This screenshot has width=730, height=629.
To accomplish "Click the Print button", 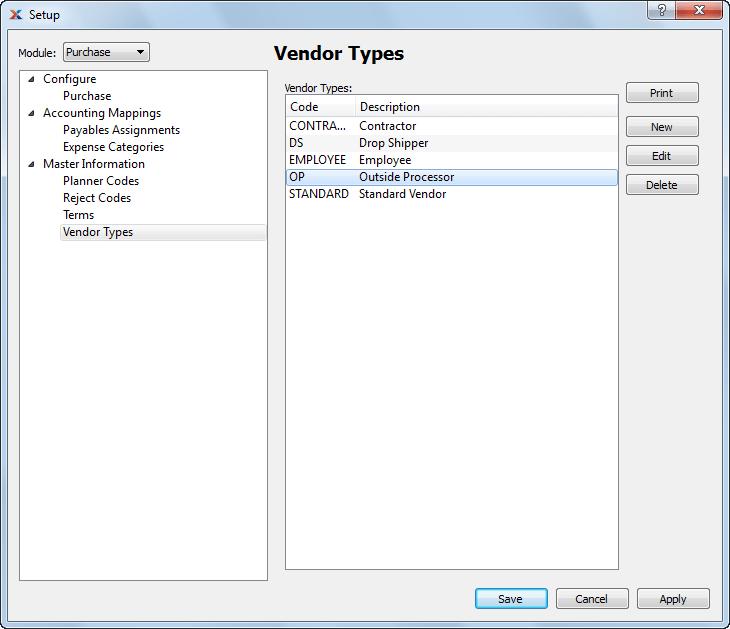I will click(x=662, y=93).
